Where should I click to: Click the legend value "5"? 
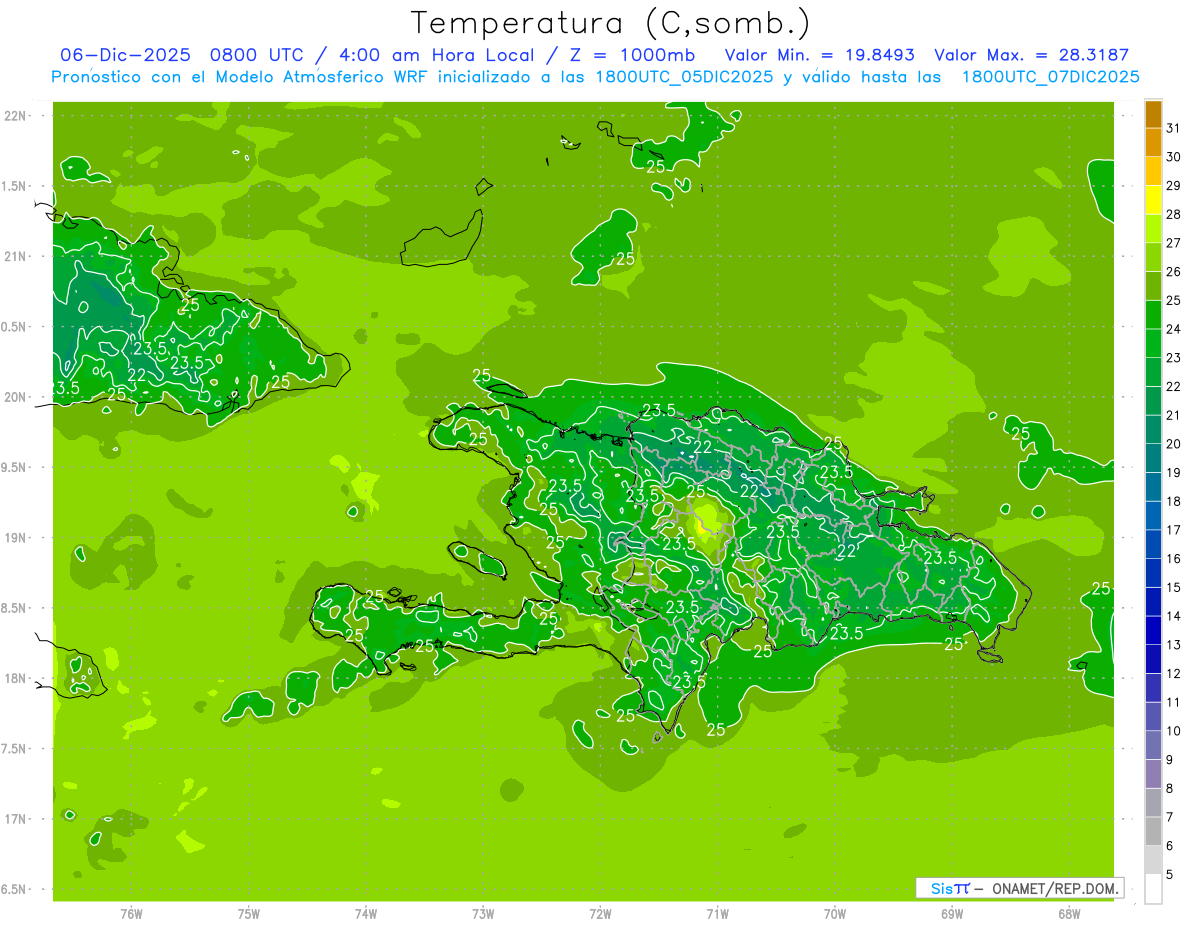(1170, 875)
